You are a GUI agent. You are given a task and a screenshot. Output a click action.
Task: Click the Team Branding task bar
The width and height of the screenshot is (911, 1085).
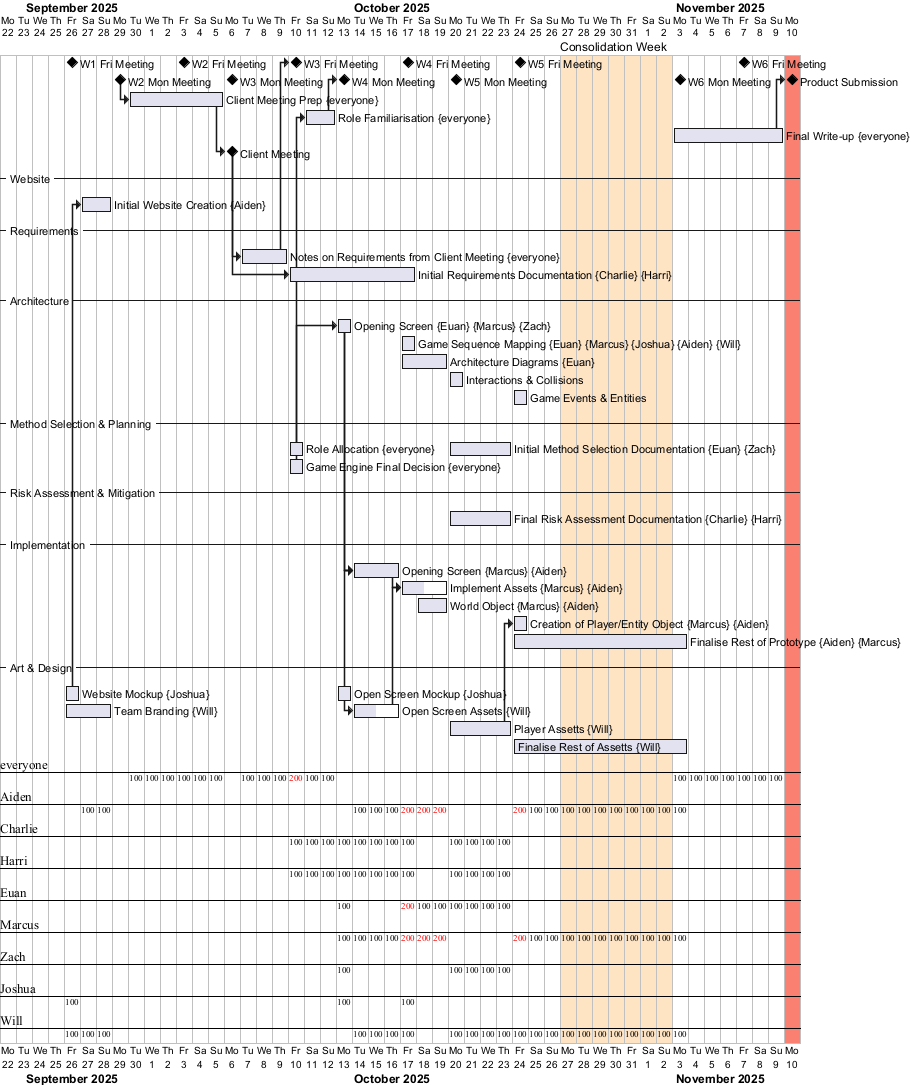tap(88, 711)
